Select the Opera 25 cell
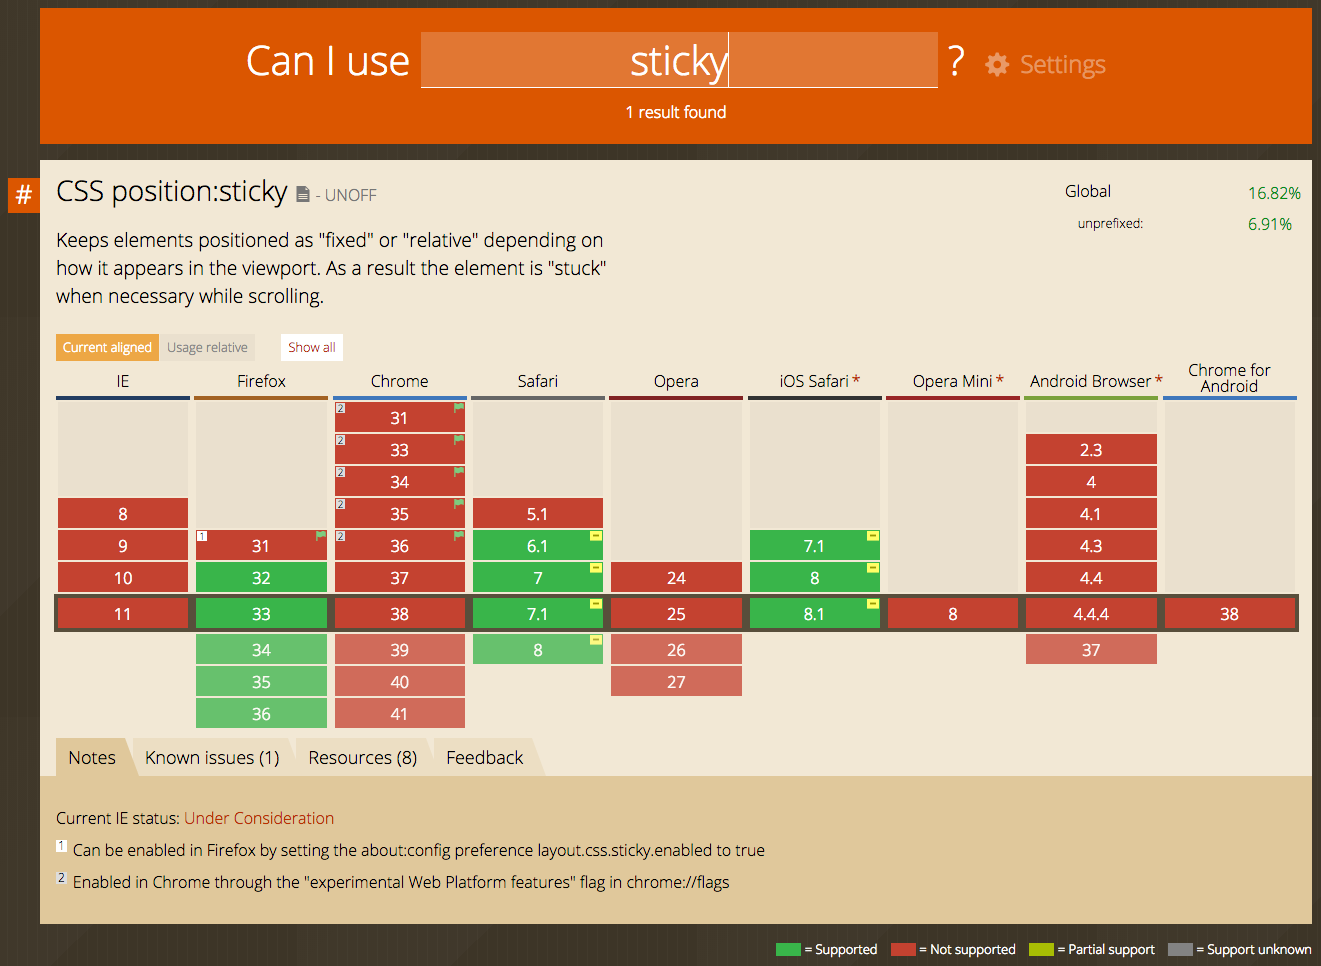 676,614
